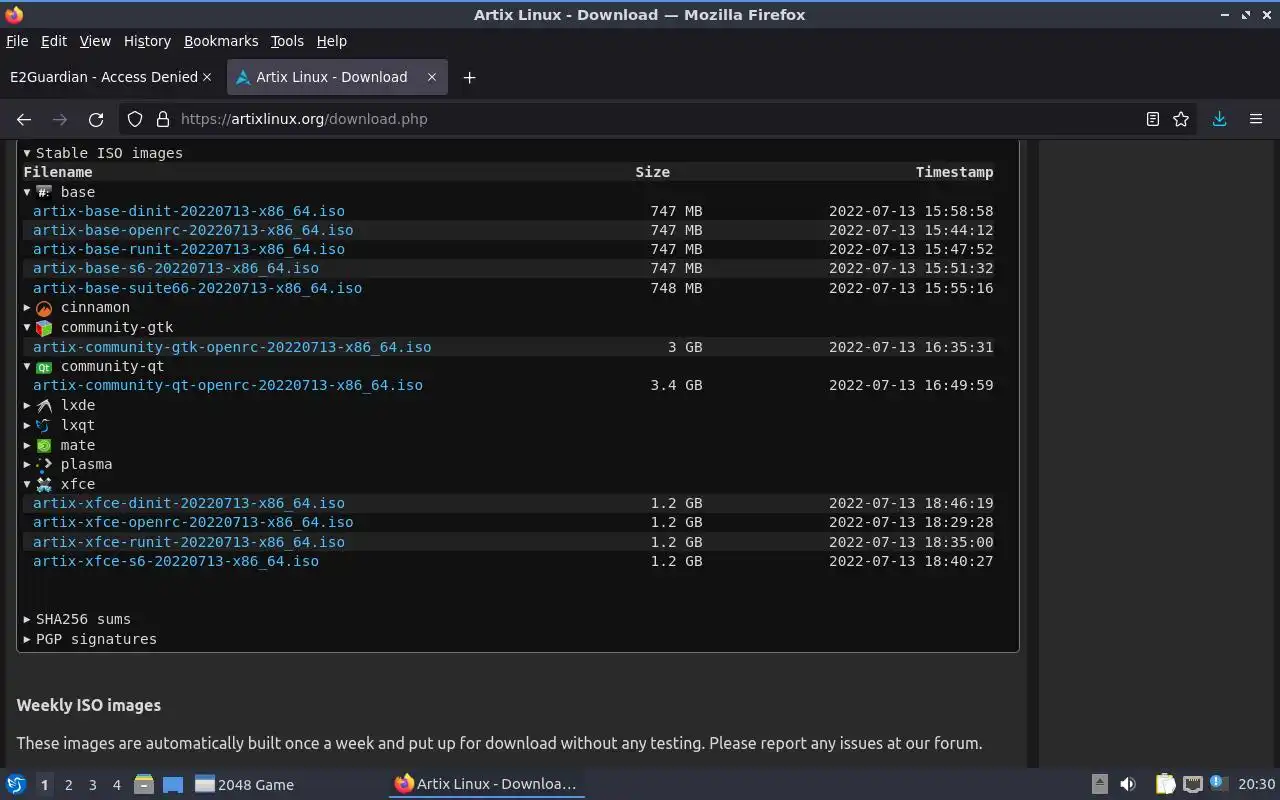This screenshot has height=800, width=1280.
Task: Collapse the base group
Action: coord(27,192)
